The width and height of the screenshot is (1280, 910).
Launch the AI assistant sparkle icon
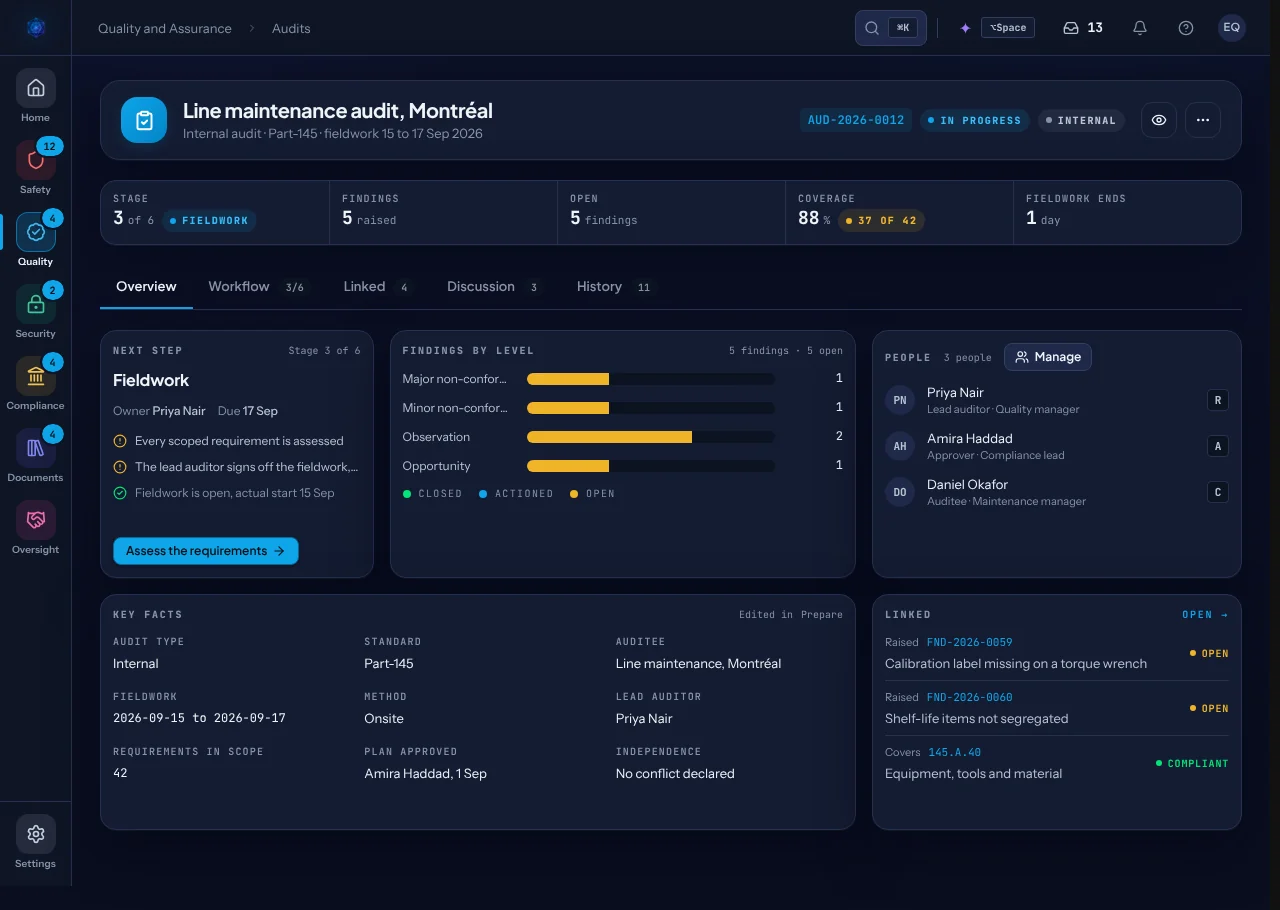tap(965, 28)
